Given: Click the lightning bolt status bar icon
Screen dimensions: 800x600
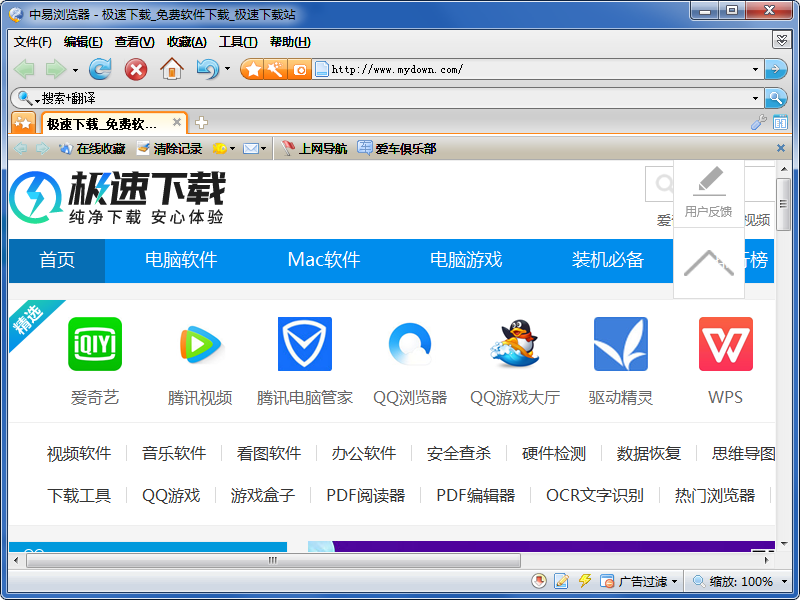Looking at the screenshot, I should click(x=585, y=581).
